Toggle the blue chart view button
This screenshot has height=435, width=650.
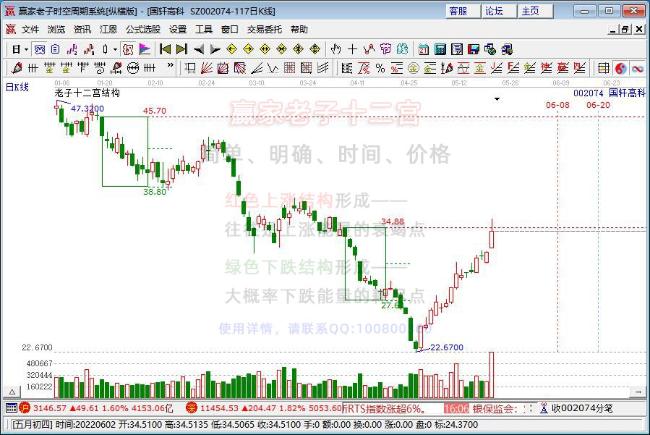[40, 49]
